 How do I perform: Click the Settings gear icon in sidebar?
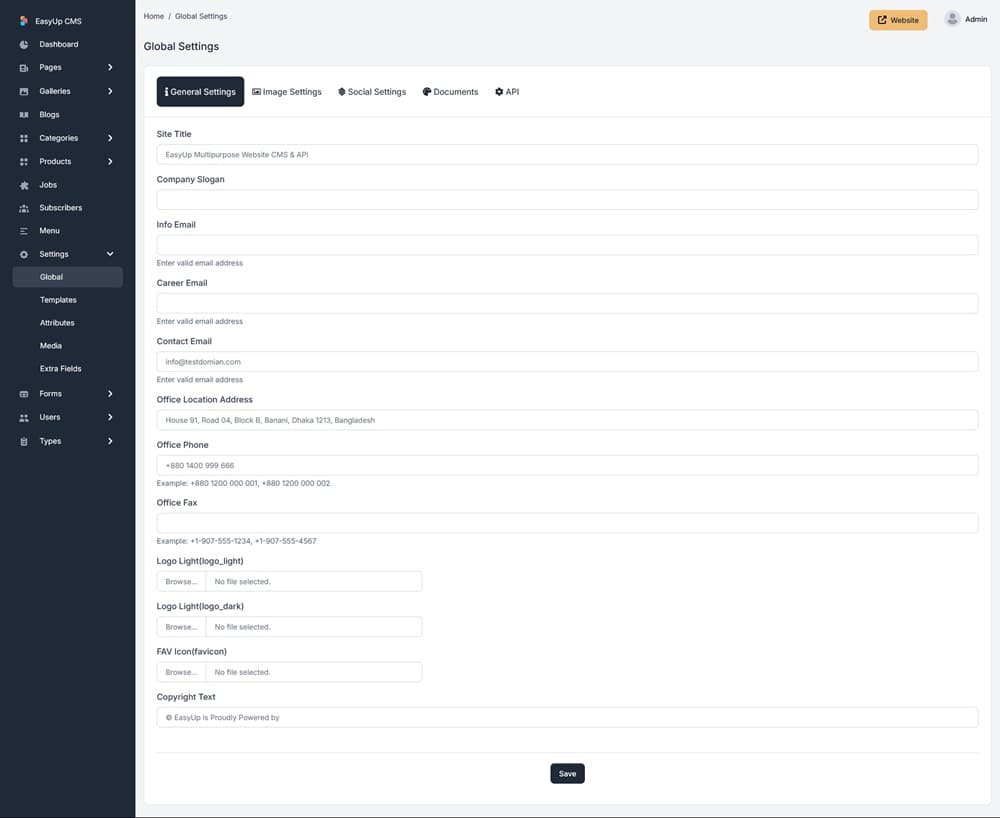coord(24,254)
